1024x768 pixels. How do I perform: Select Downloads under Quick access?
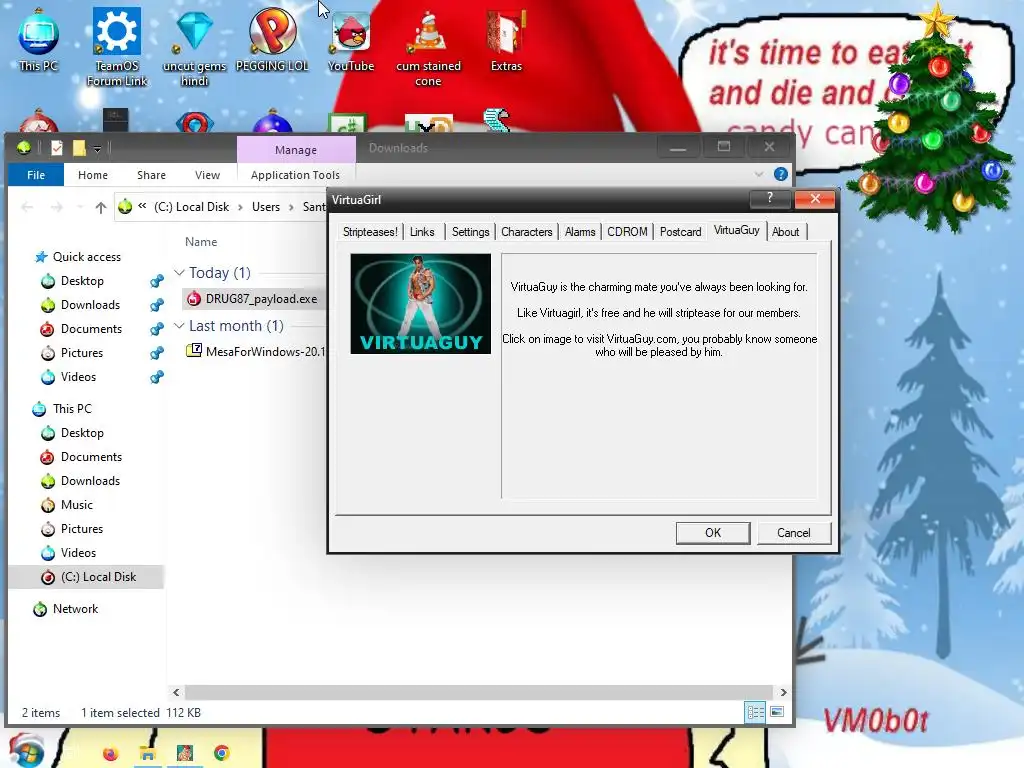90,305
